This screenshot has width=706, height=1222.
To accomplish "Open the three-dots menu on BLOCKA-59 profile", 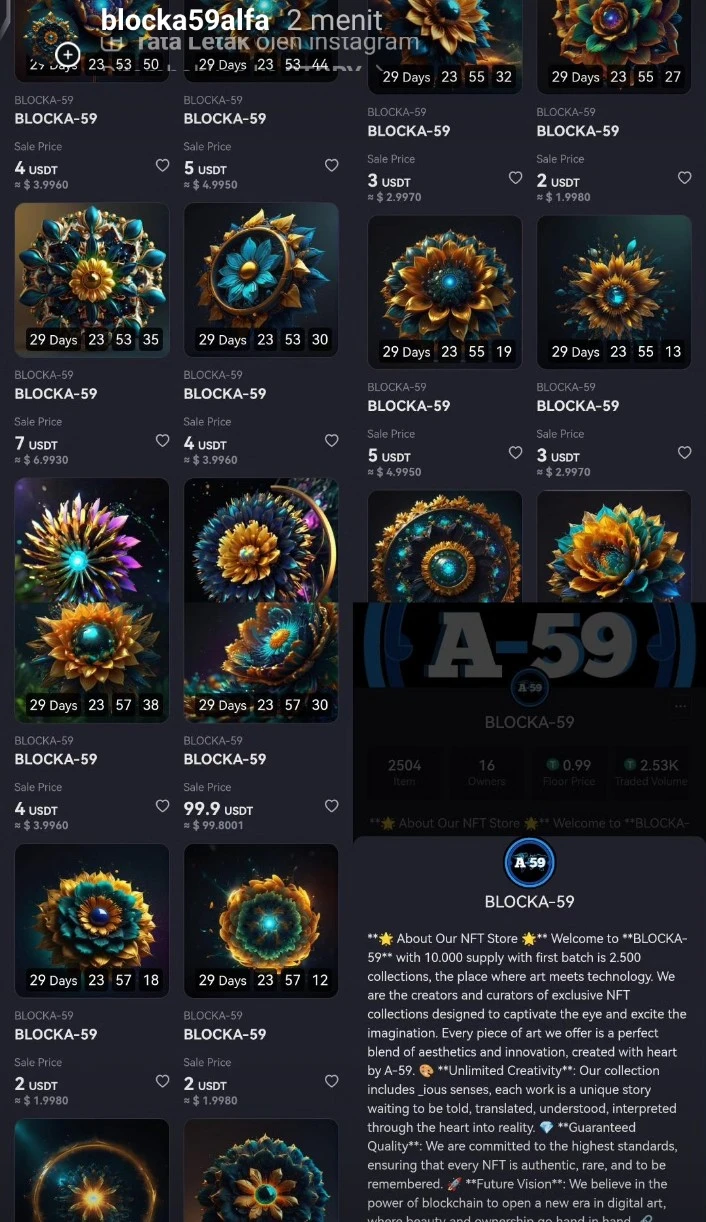I will (x=681, y=706).
